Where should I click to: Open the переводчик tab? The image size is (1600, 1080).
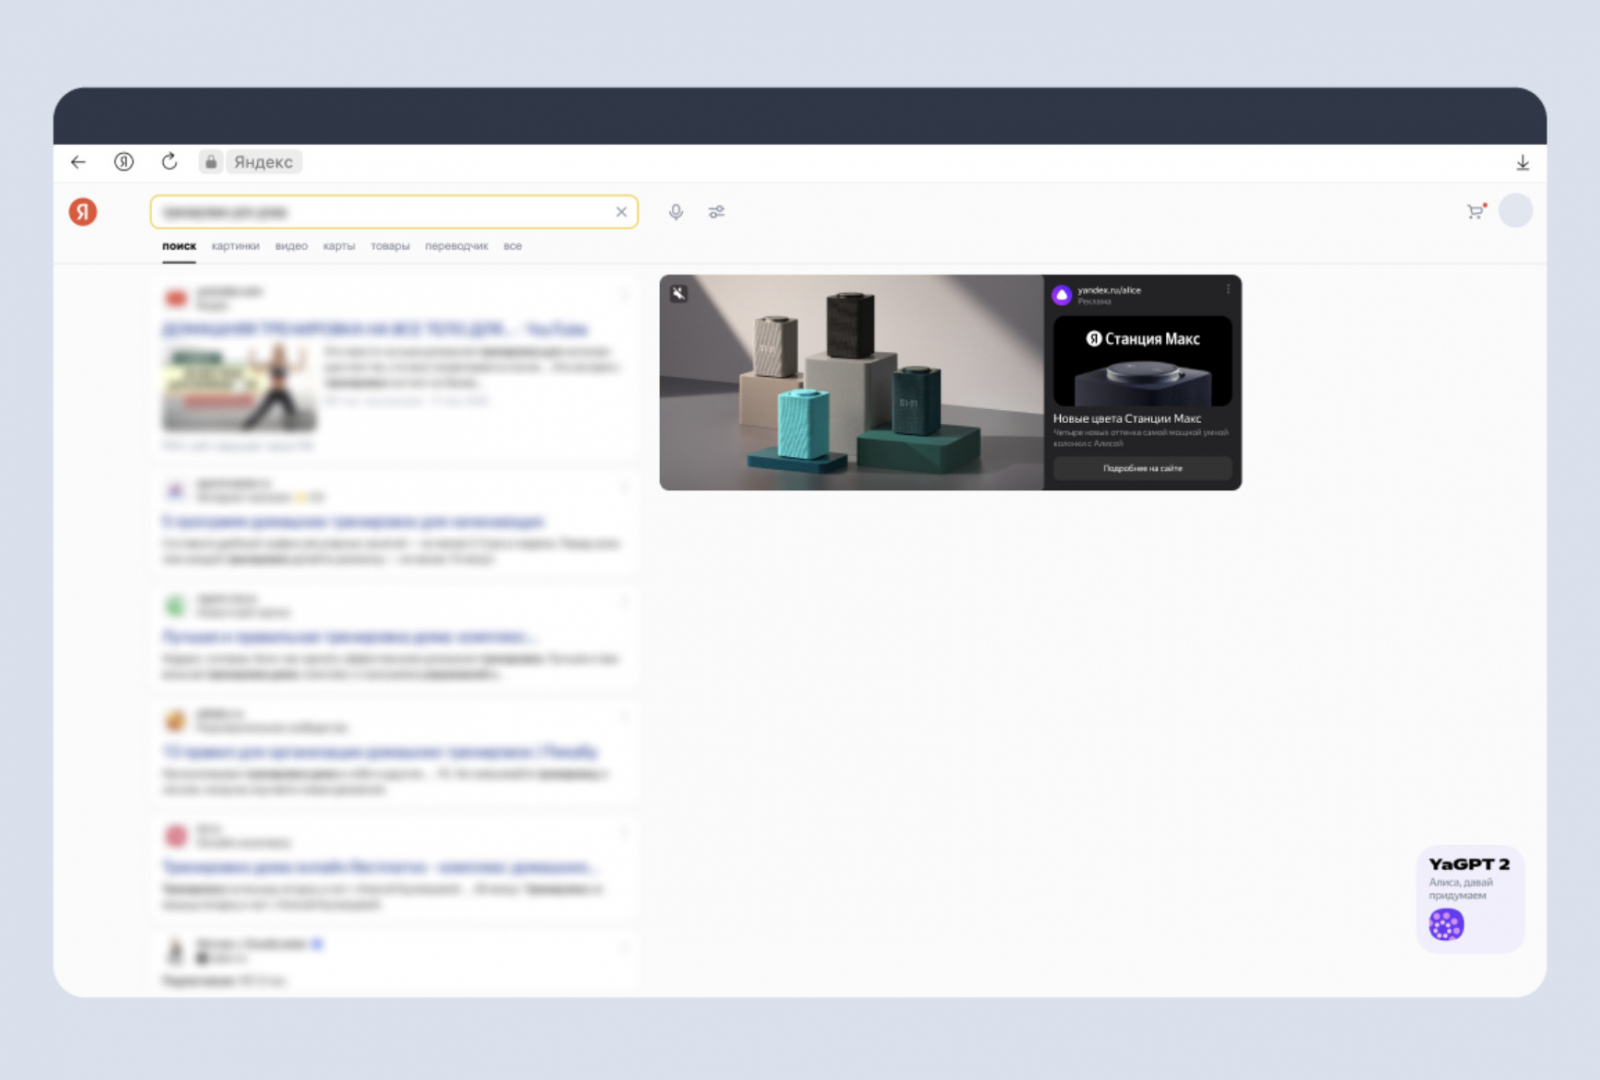click(456, 246)
